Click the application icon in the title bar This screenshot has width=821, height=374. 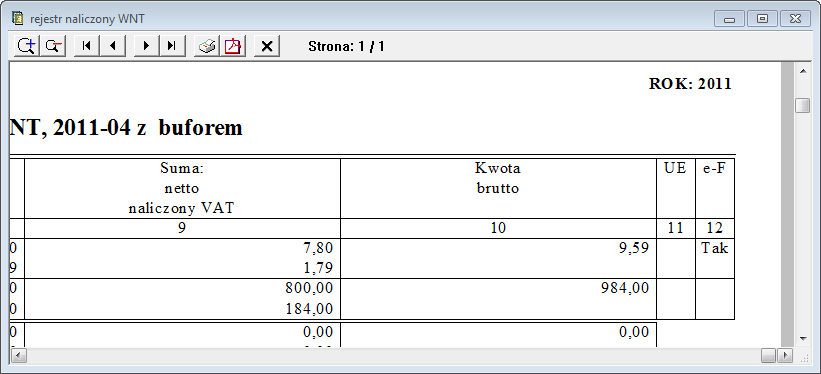click(x=18, y=19)
